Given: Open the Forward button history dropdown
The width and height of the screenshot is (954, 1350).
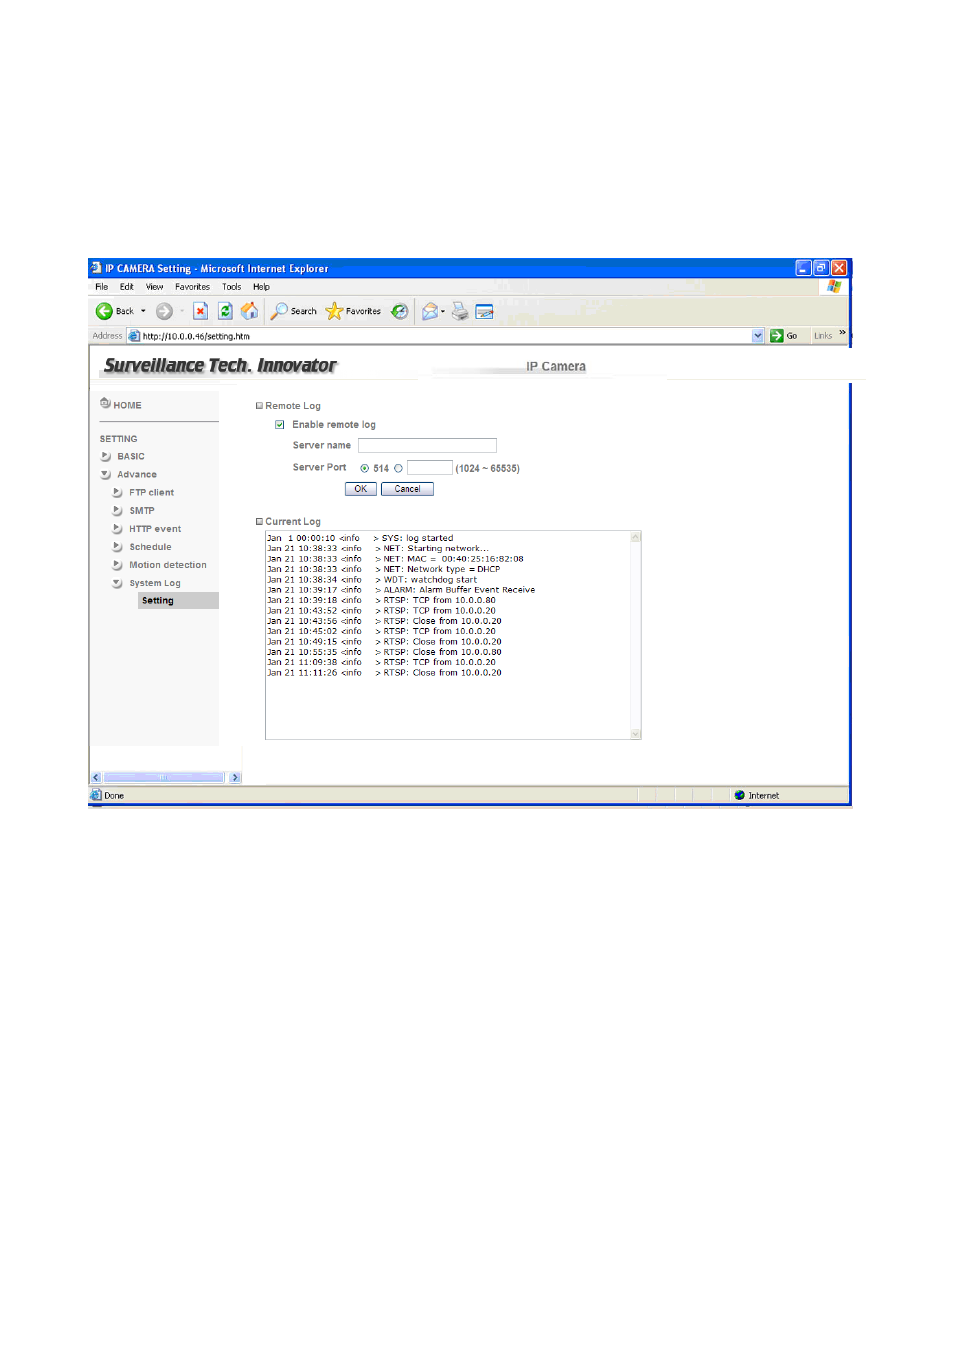Looking at the screenshot, I should [182, 311].
